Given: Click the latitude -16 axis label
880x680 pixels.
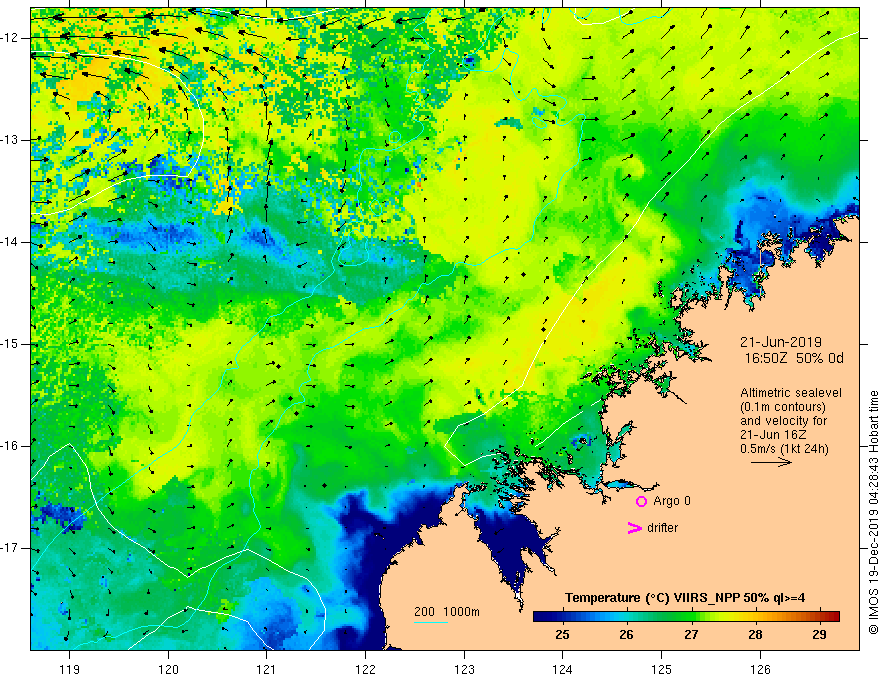Looking at the screenshot, I should pos(11,446).
